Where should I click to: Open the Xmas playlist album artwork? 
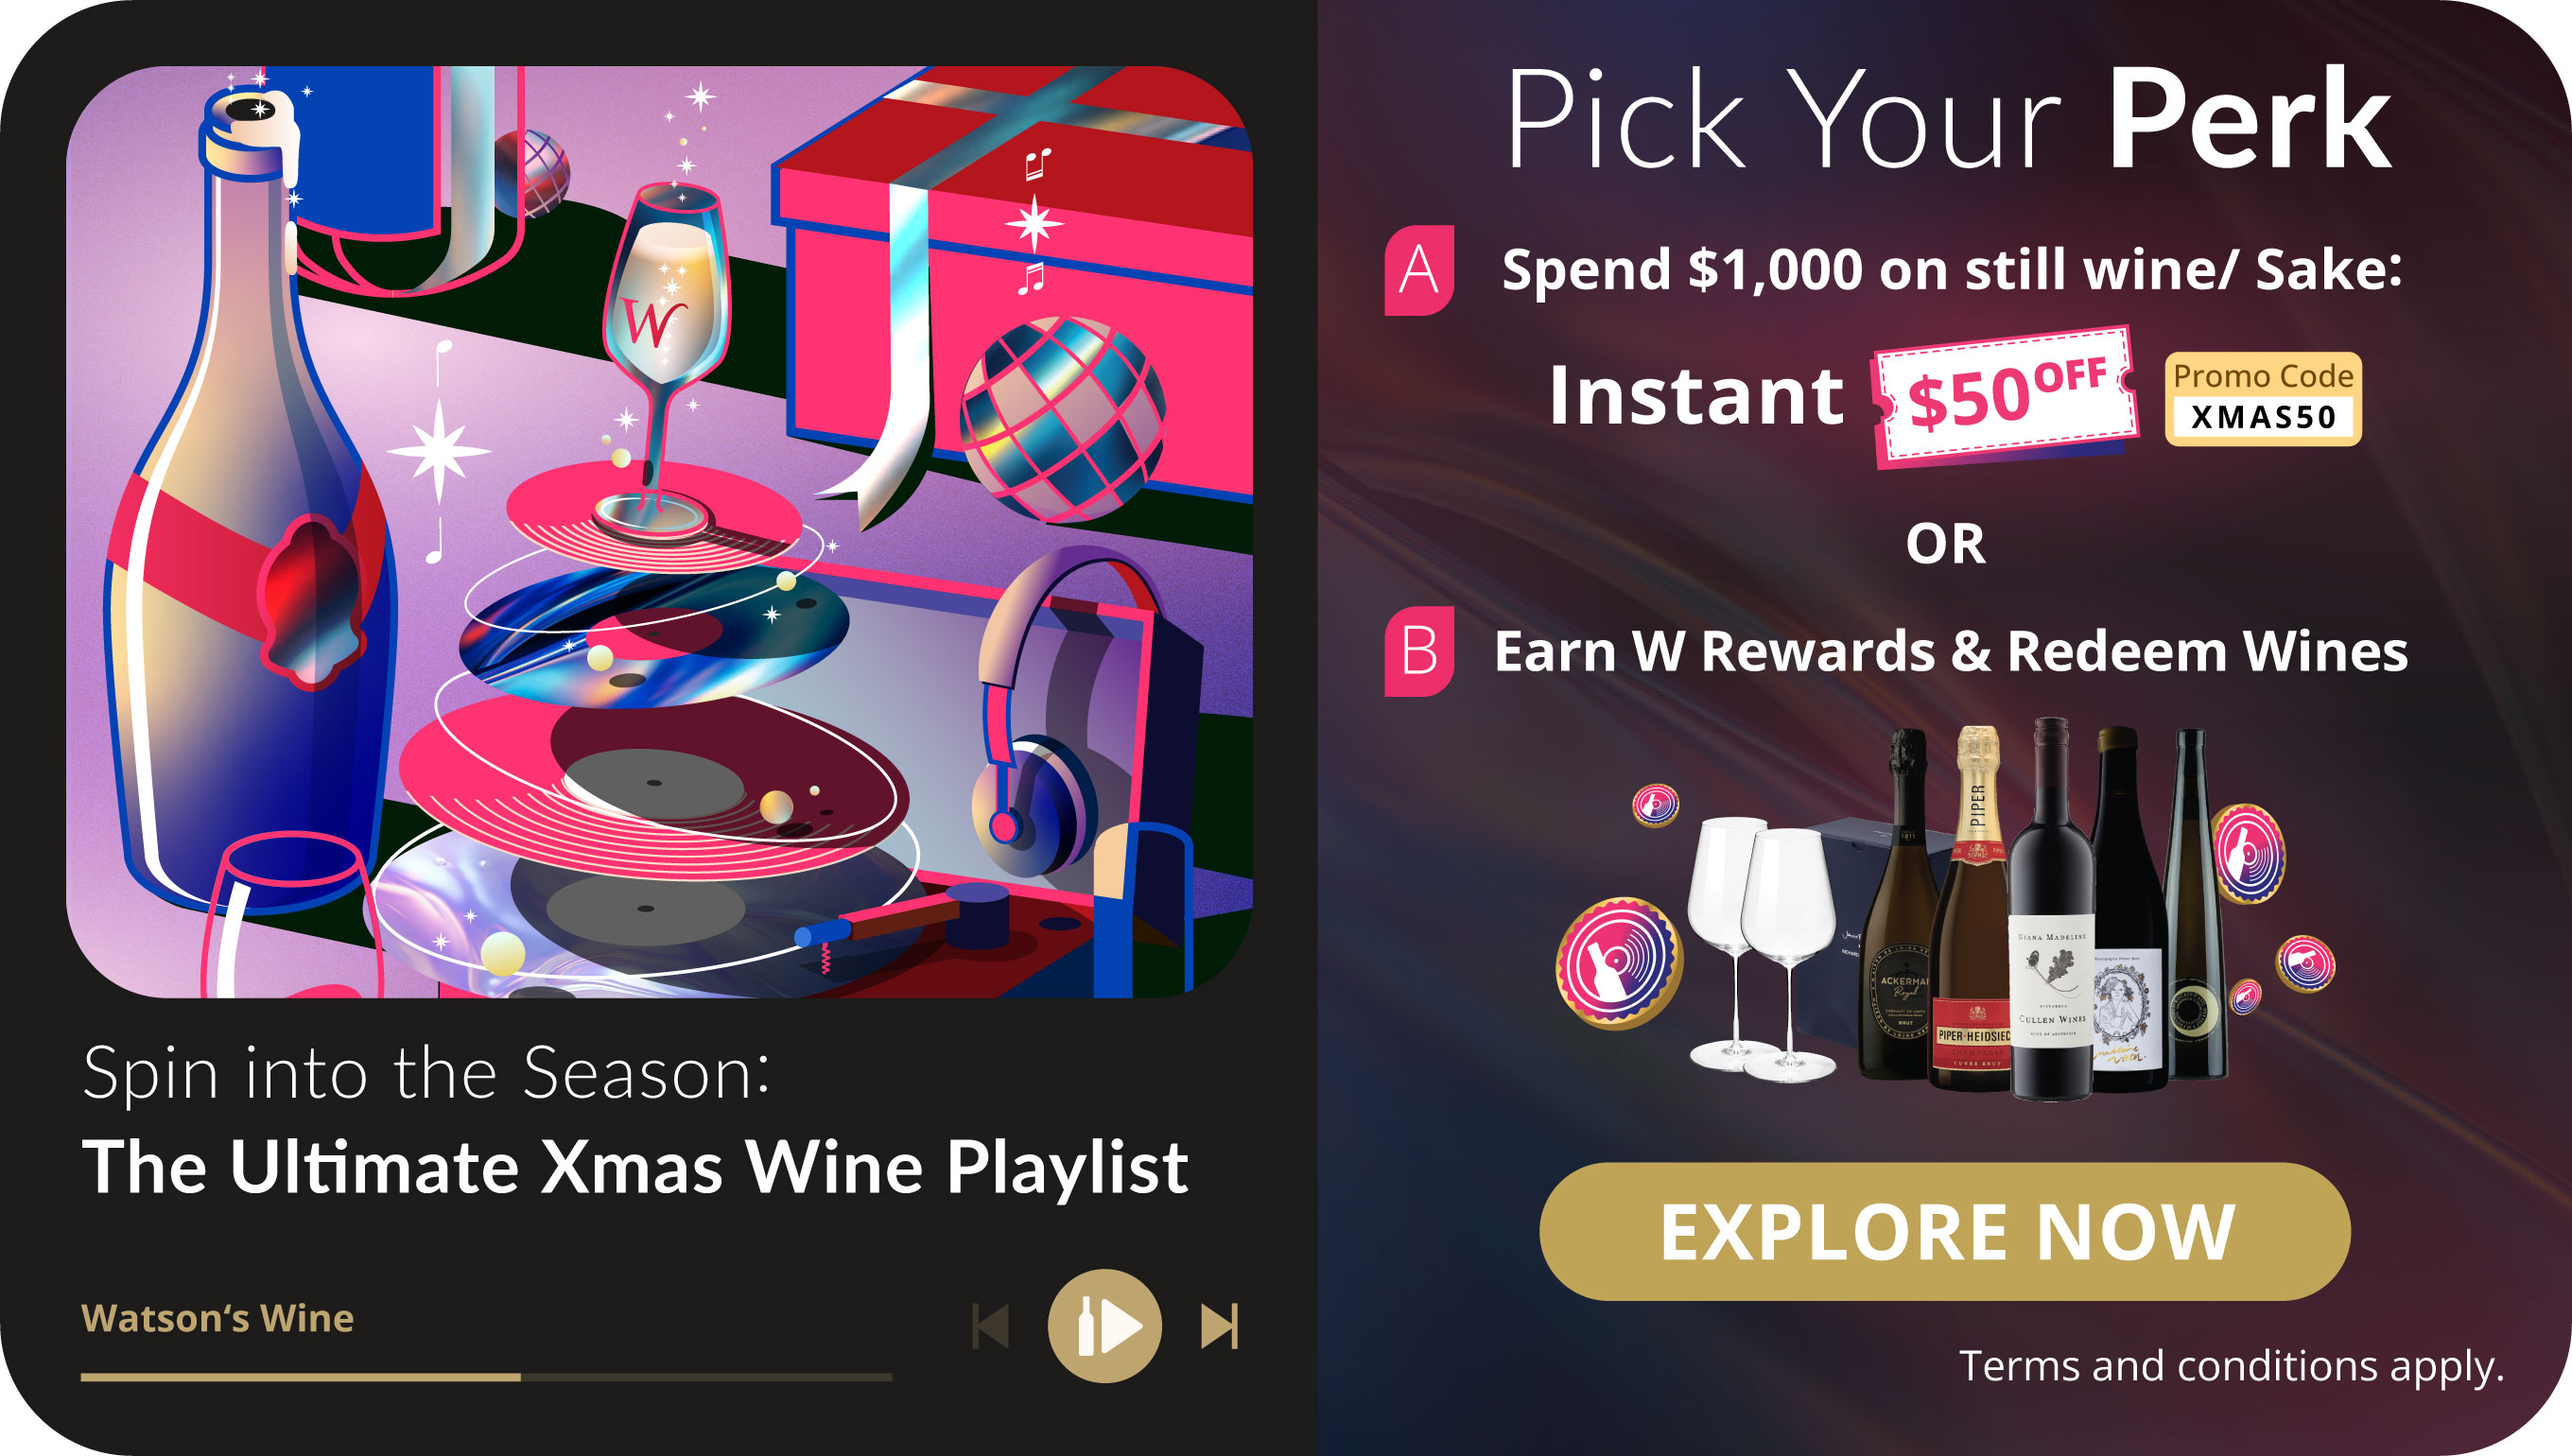click(659, 531)
